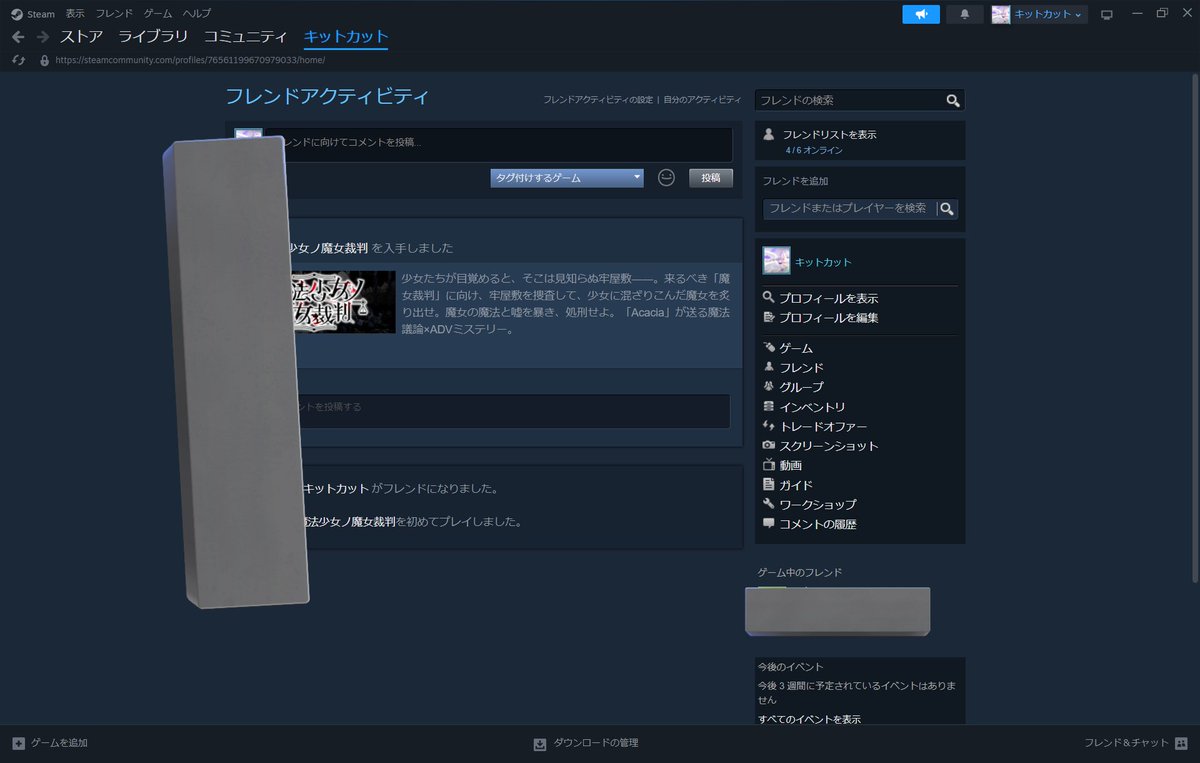Open スクリーンショット in the sidebar
Viewport: 1200px width, 763px height.
click(x=828, y=446)
